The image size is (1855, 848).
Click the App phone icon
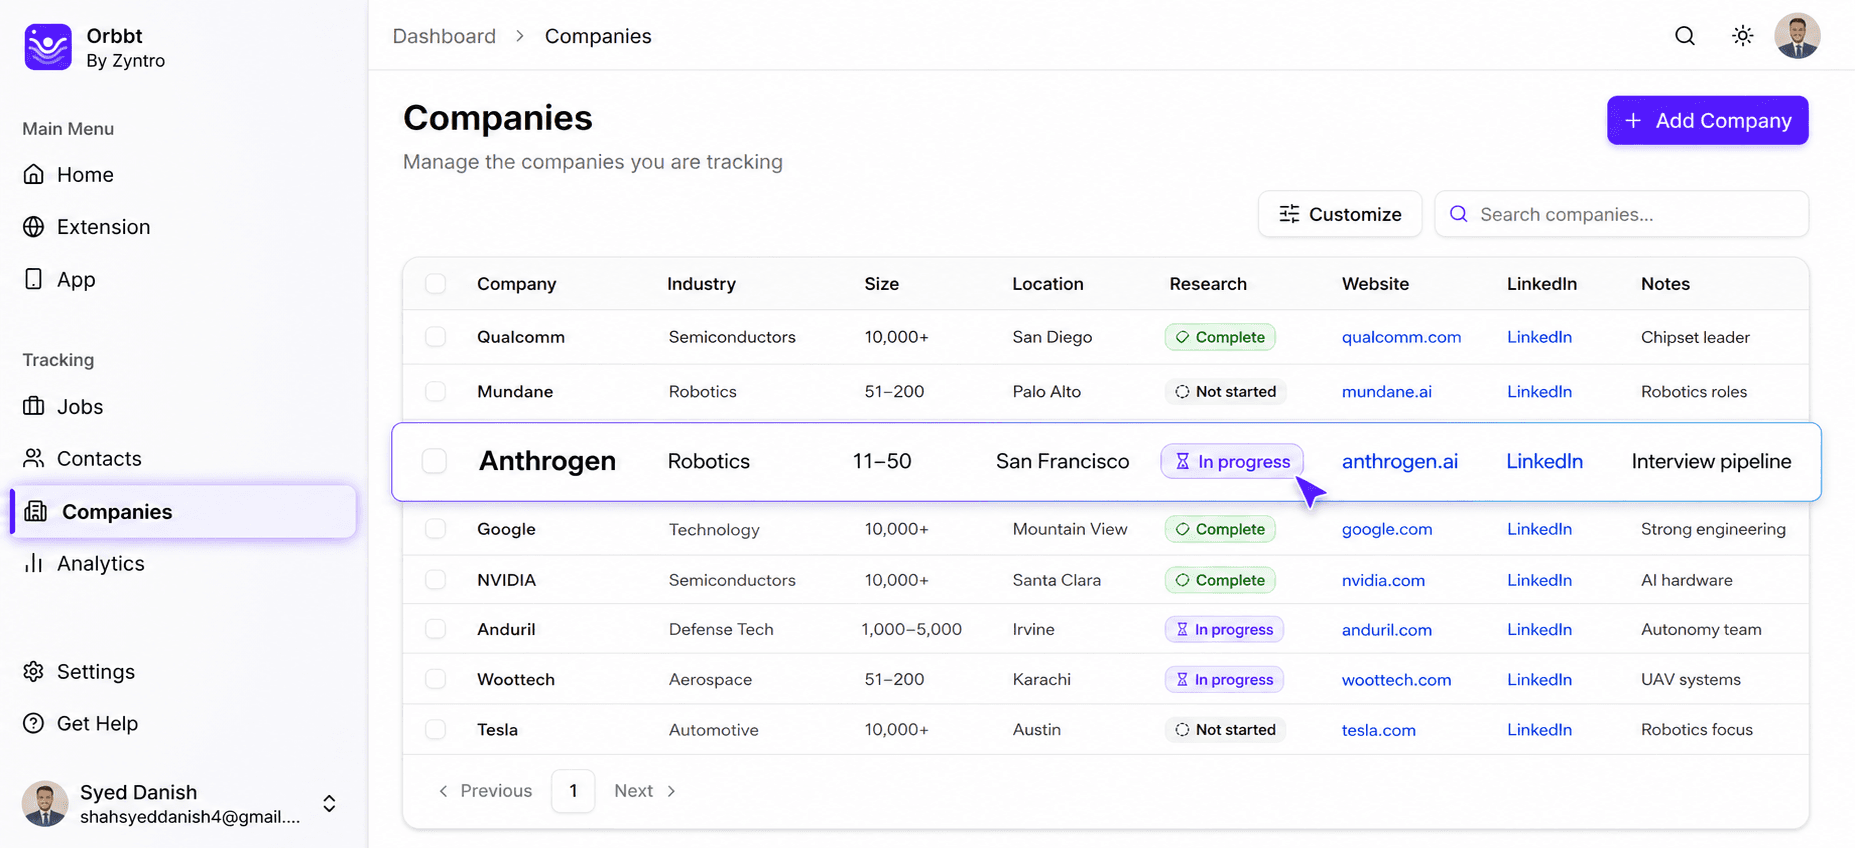coord(34,279)
